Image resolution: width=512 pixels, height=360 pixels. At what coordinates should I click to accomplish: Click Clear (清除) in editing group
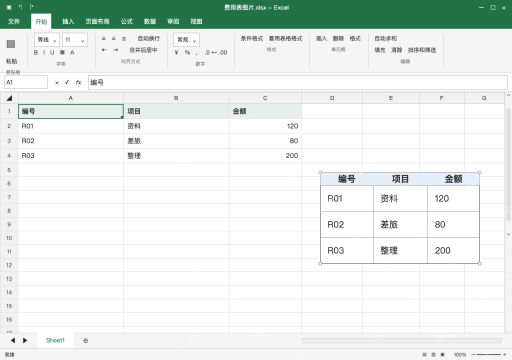[x=396, y=50]
